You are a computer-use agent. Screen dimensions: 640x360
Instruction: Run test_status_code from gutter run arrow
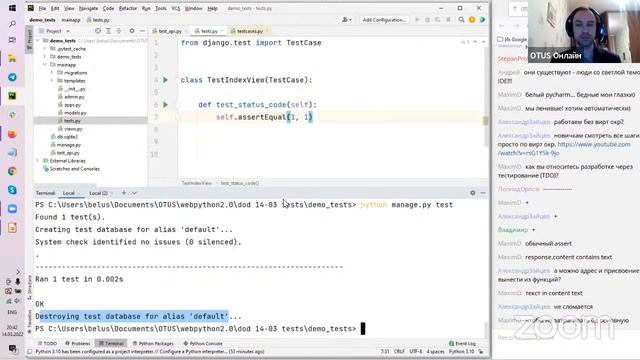pos(165,105)
